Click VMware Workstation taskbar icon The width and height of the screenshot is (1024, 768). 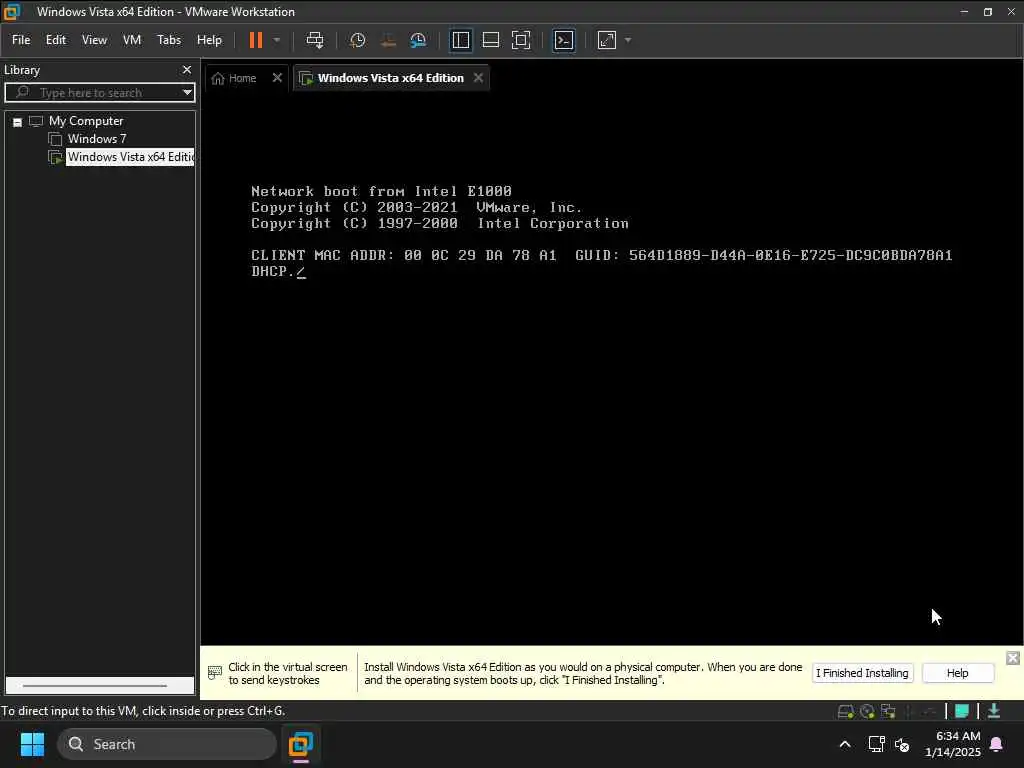(300, 744)
